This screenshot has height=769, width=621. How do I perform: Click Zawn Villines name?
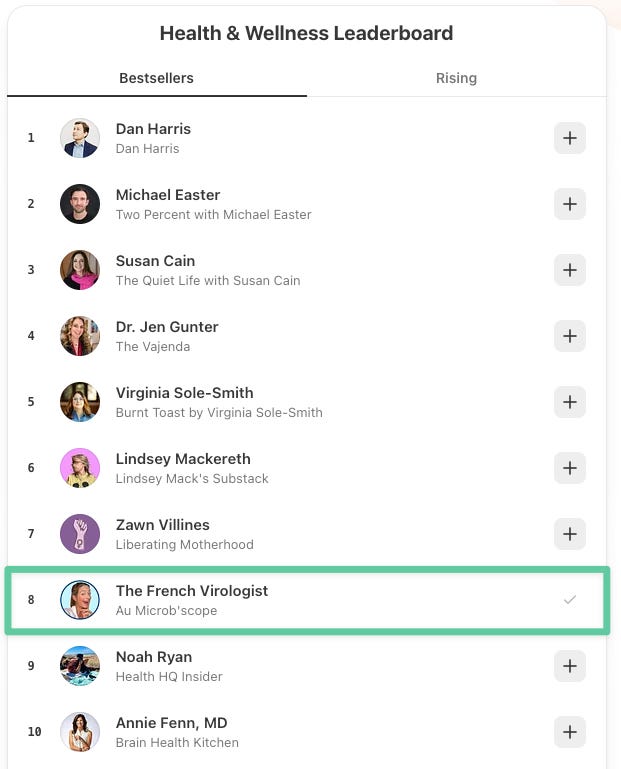coord(162,525)
